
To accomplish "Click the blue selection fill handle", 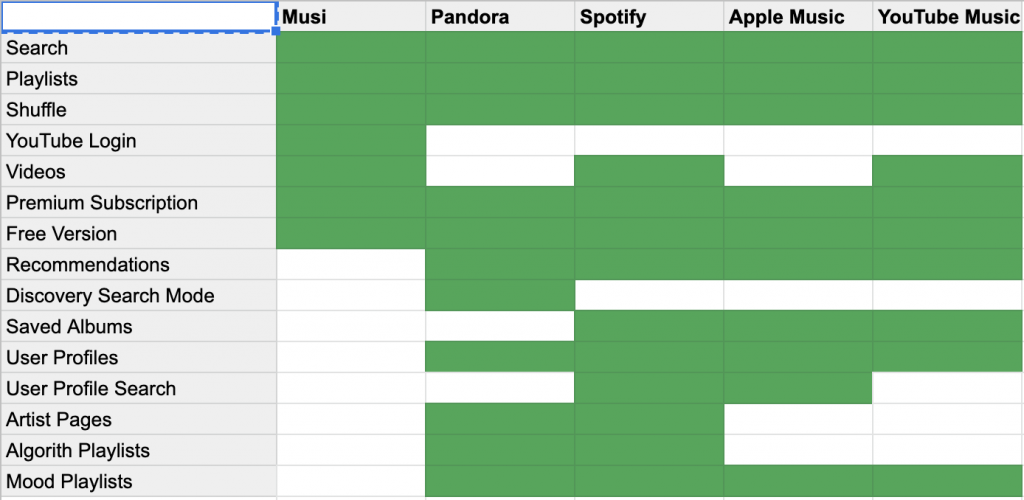I will click(x=276, y=31).
